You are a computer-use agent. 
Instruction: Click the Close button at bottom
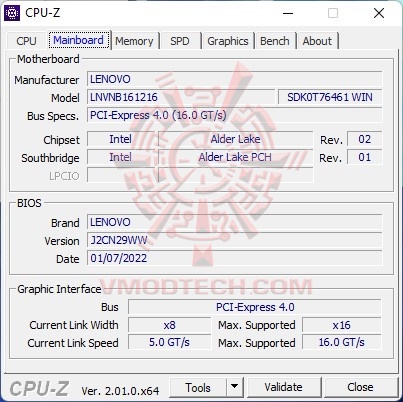[360, 387]
